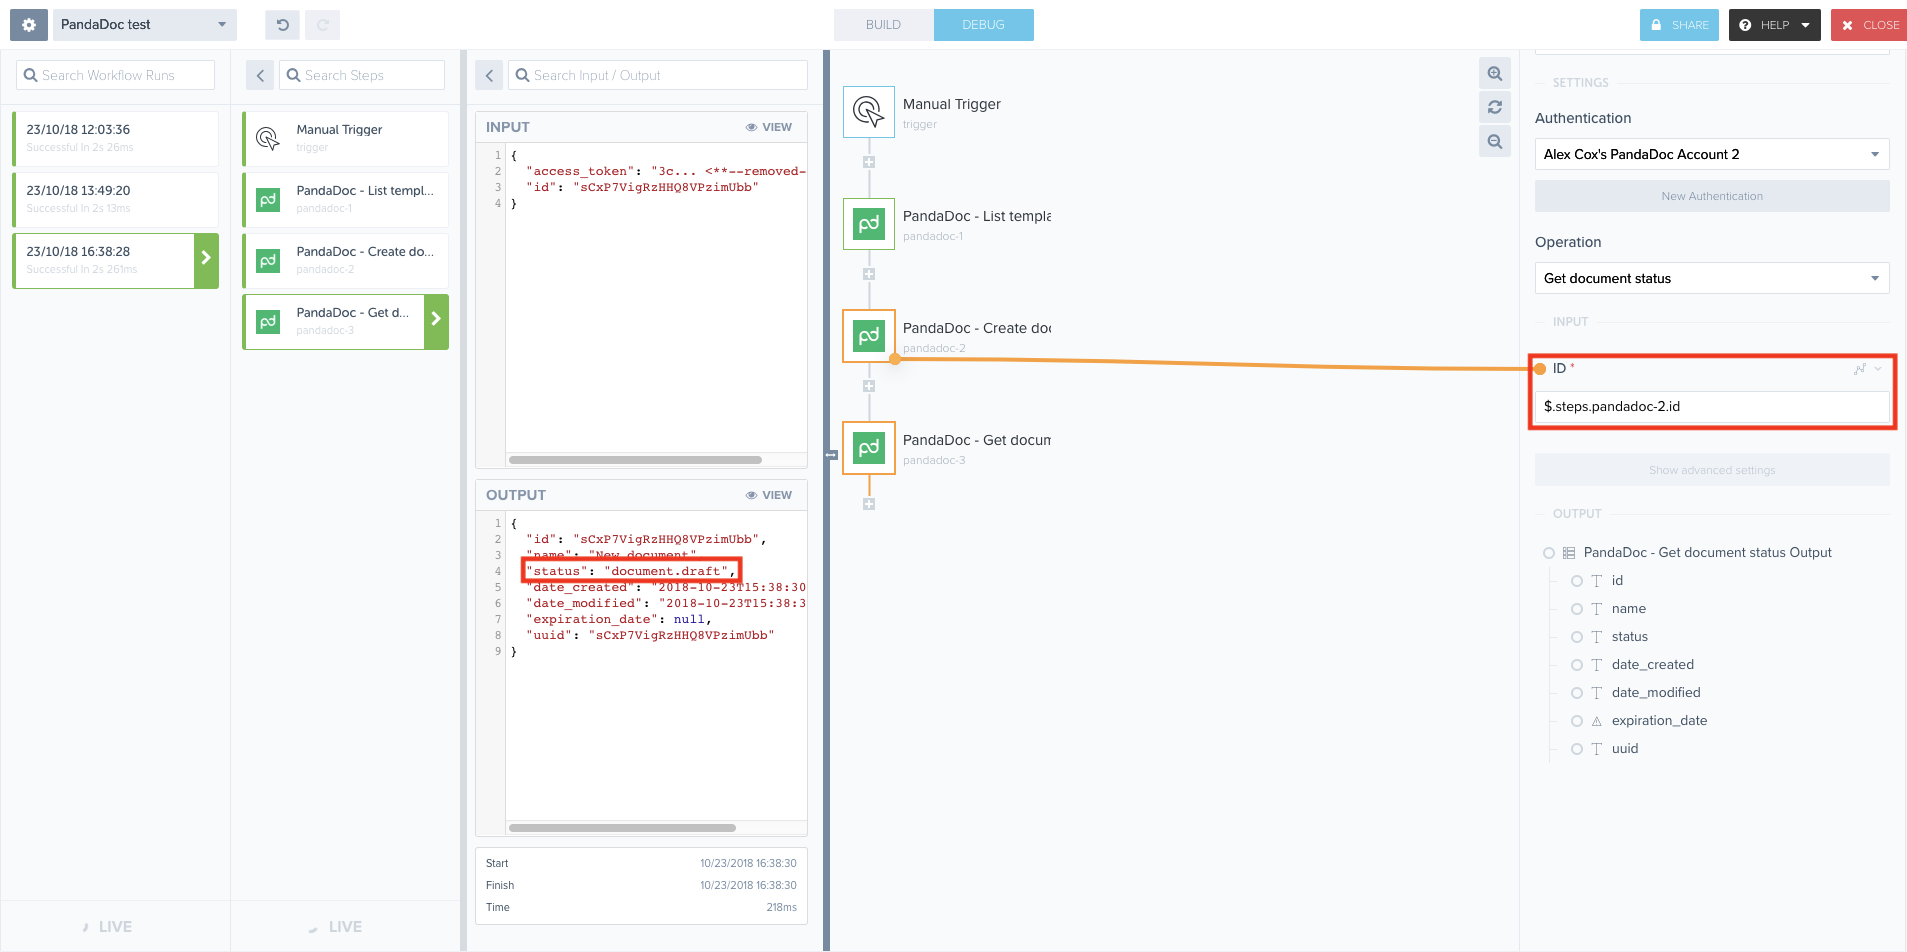
Task: Select the 23/10/18 16:38:28 workflow run
Action: pos(105,260)
